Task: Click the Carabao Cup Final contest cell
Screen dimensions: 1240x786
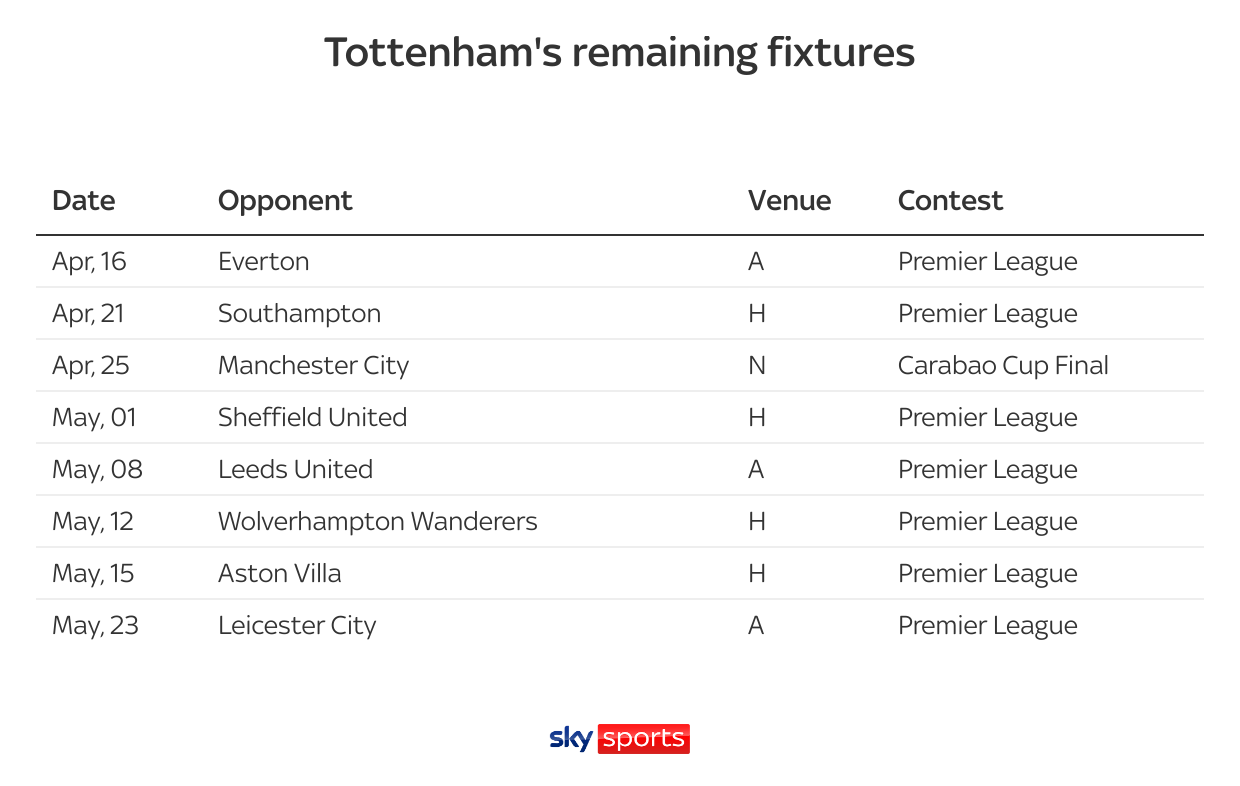Action: point(1003,366)
